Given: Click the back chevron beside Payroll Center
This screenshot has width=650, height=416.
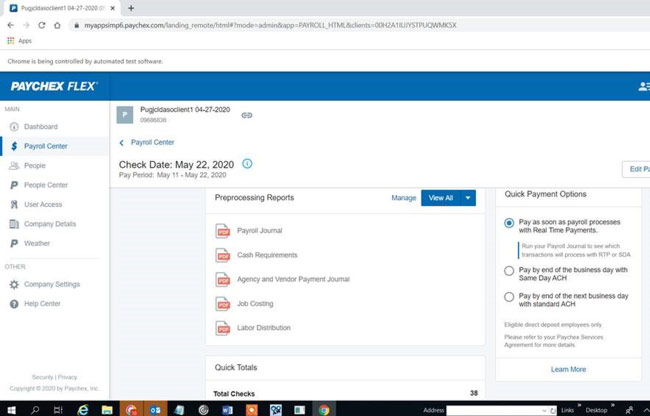Looking at the screenshot, I should click(x=121, y=143).
